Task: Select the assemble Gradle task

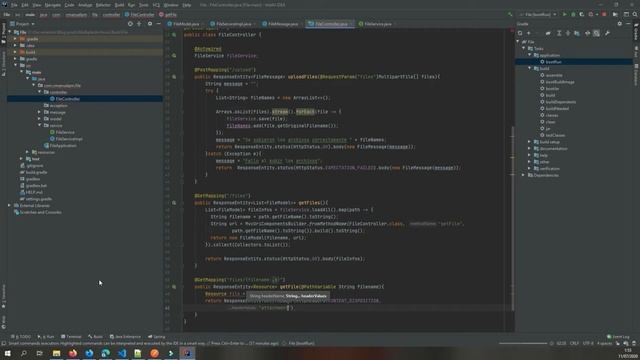Action: 554,75
